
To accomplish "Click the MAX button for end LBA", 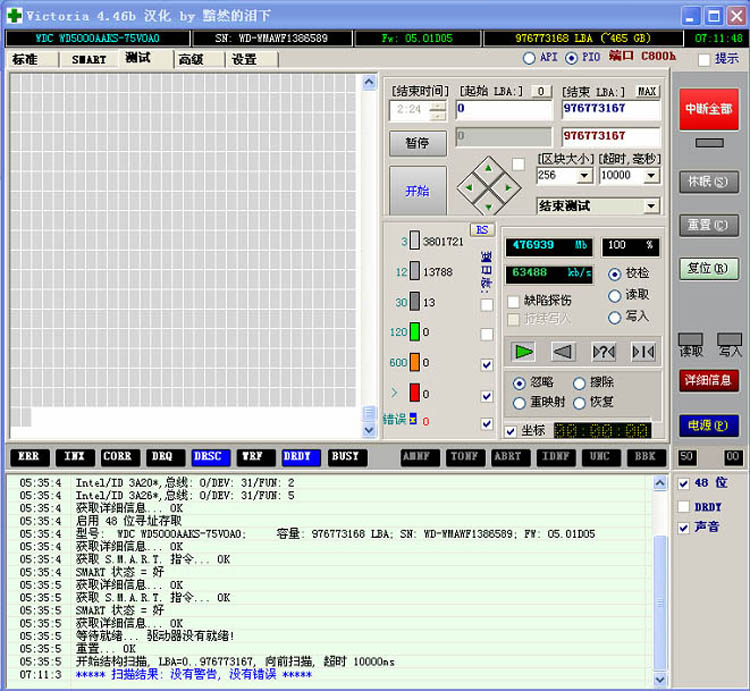I will pyautogui.click(x=648, y=91).
